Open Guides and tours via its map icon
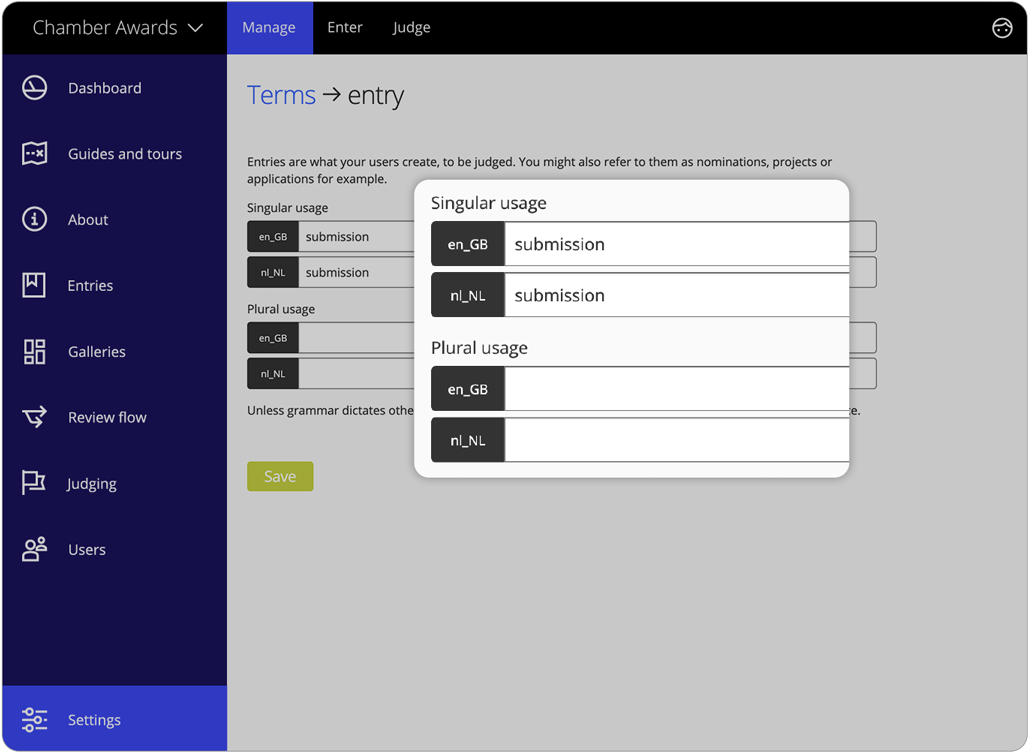Viewport: 1028px width, 755px height. tap(34, 153)
